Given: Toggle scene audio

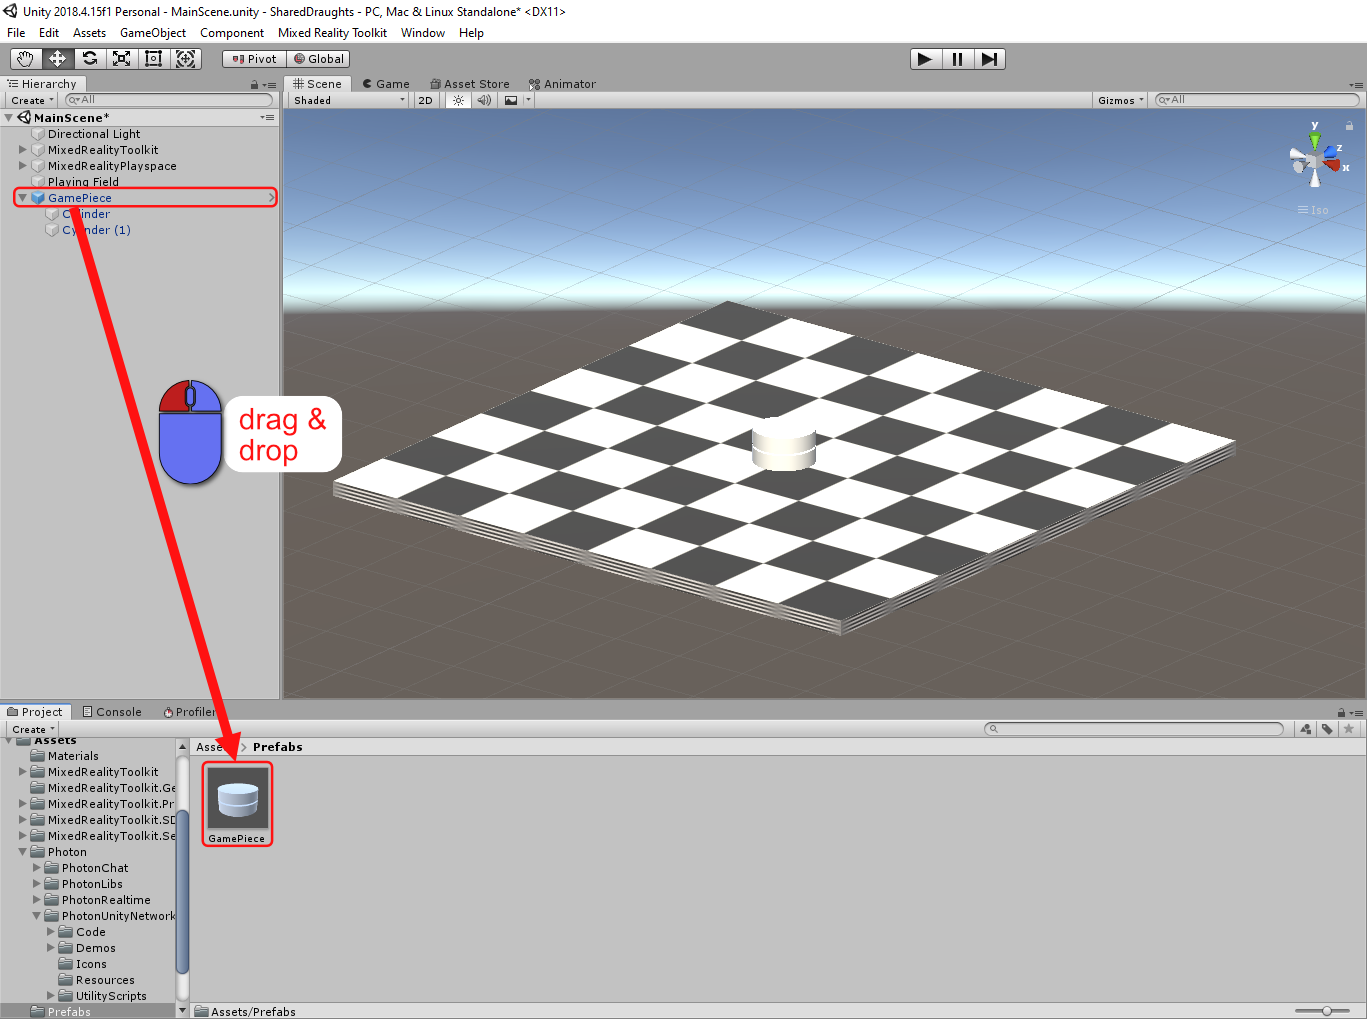Looking at the screenshot, I should 484,100.
